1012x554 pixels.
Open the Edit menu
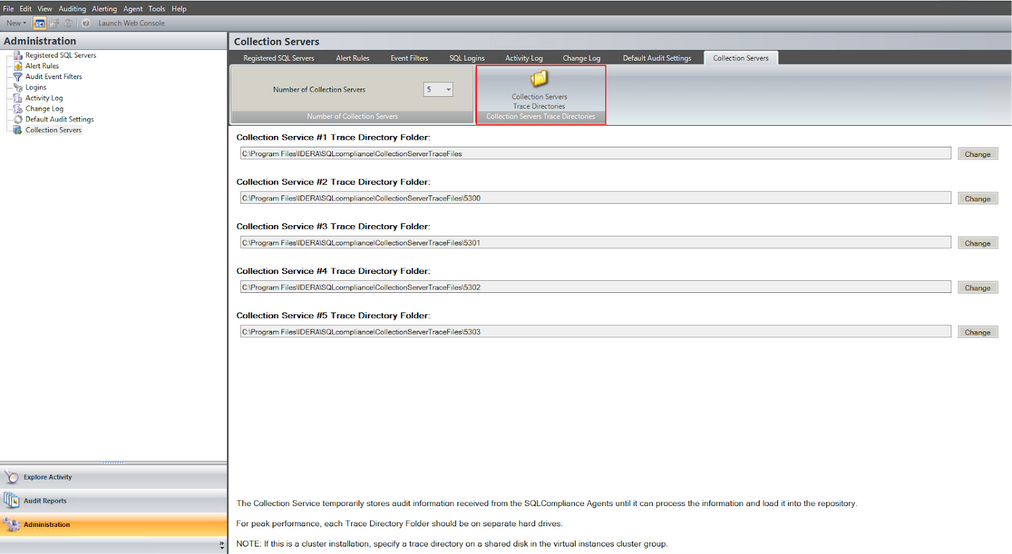(x=25, y=8)
